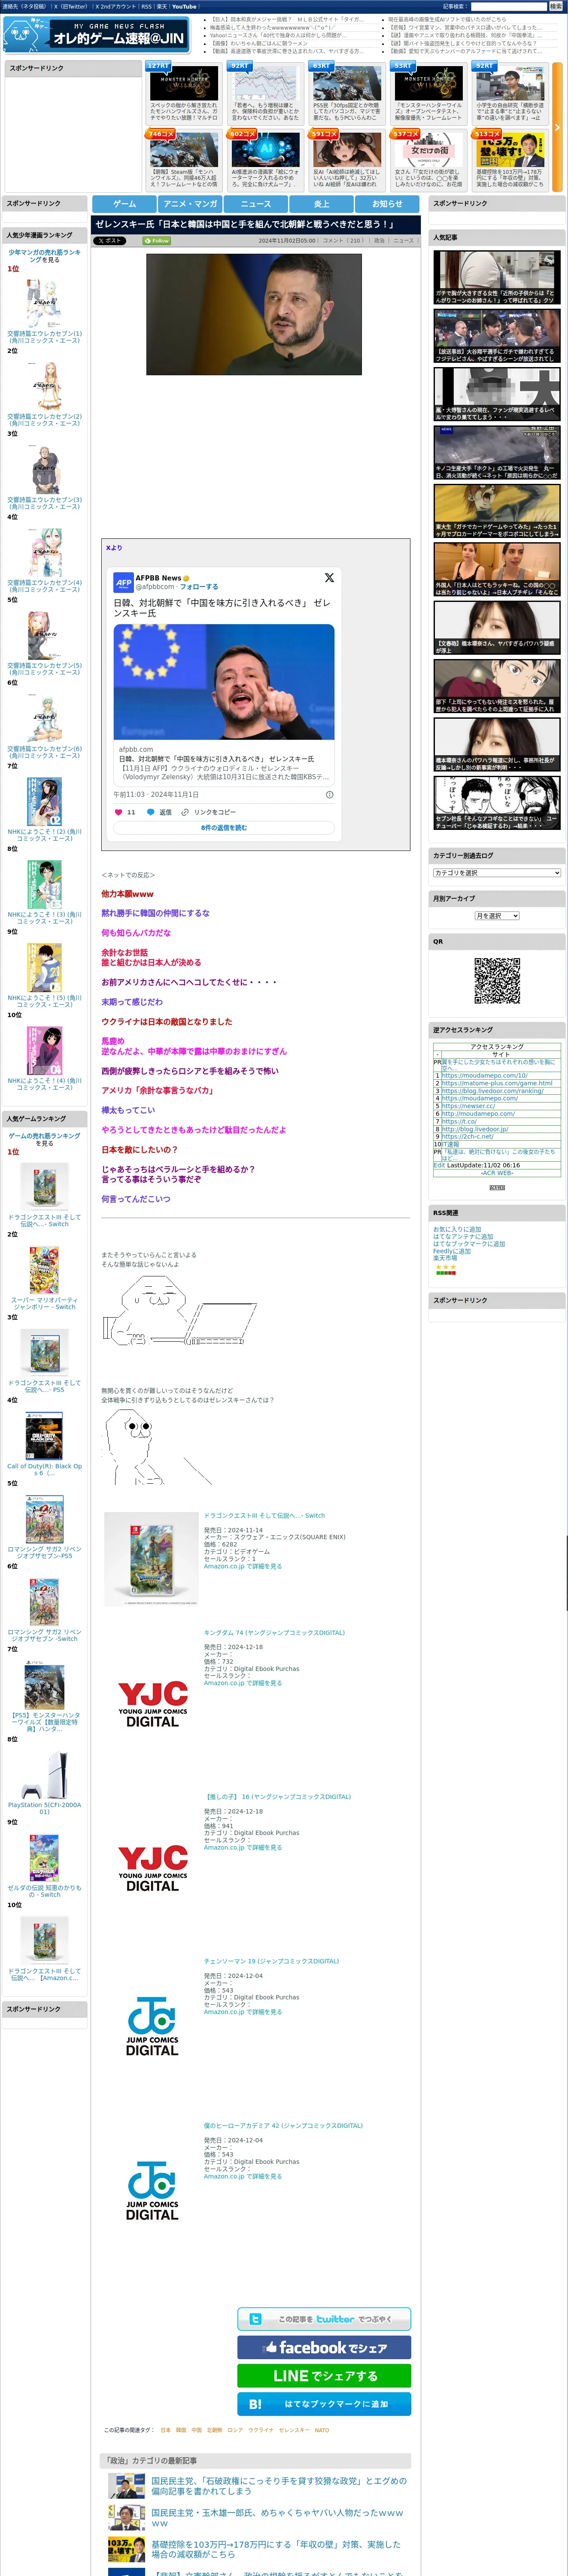The height and width of the screenshot is (2576, 568).
Task: Open コメント（210）link under title
Action: pyautogui.click(x=343, y=241)
